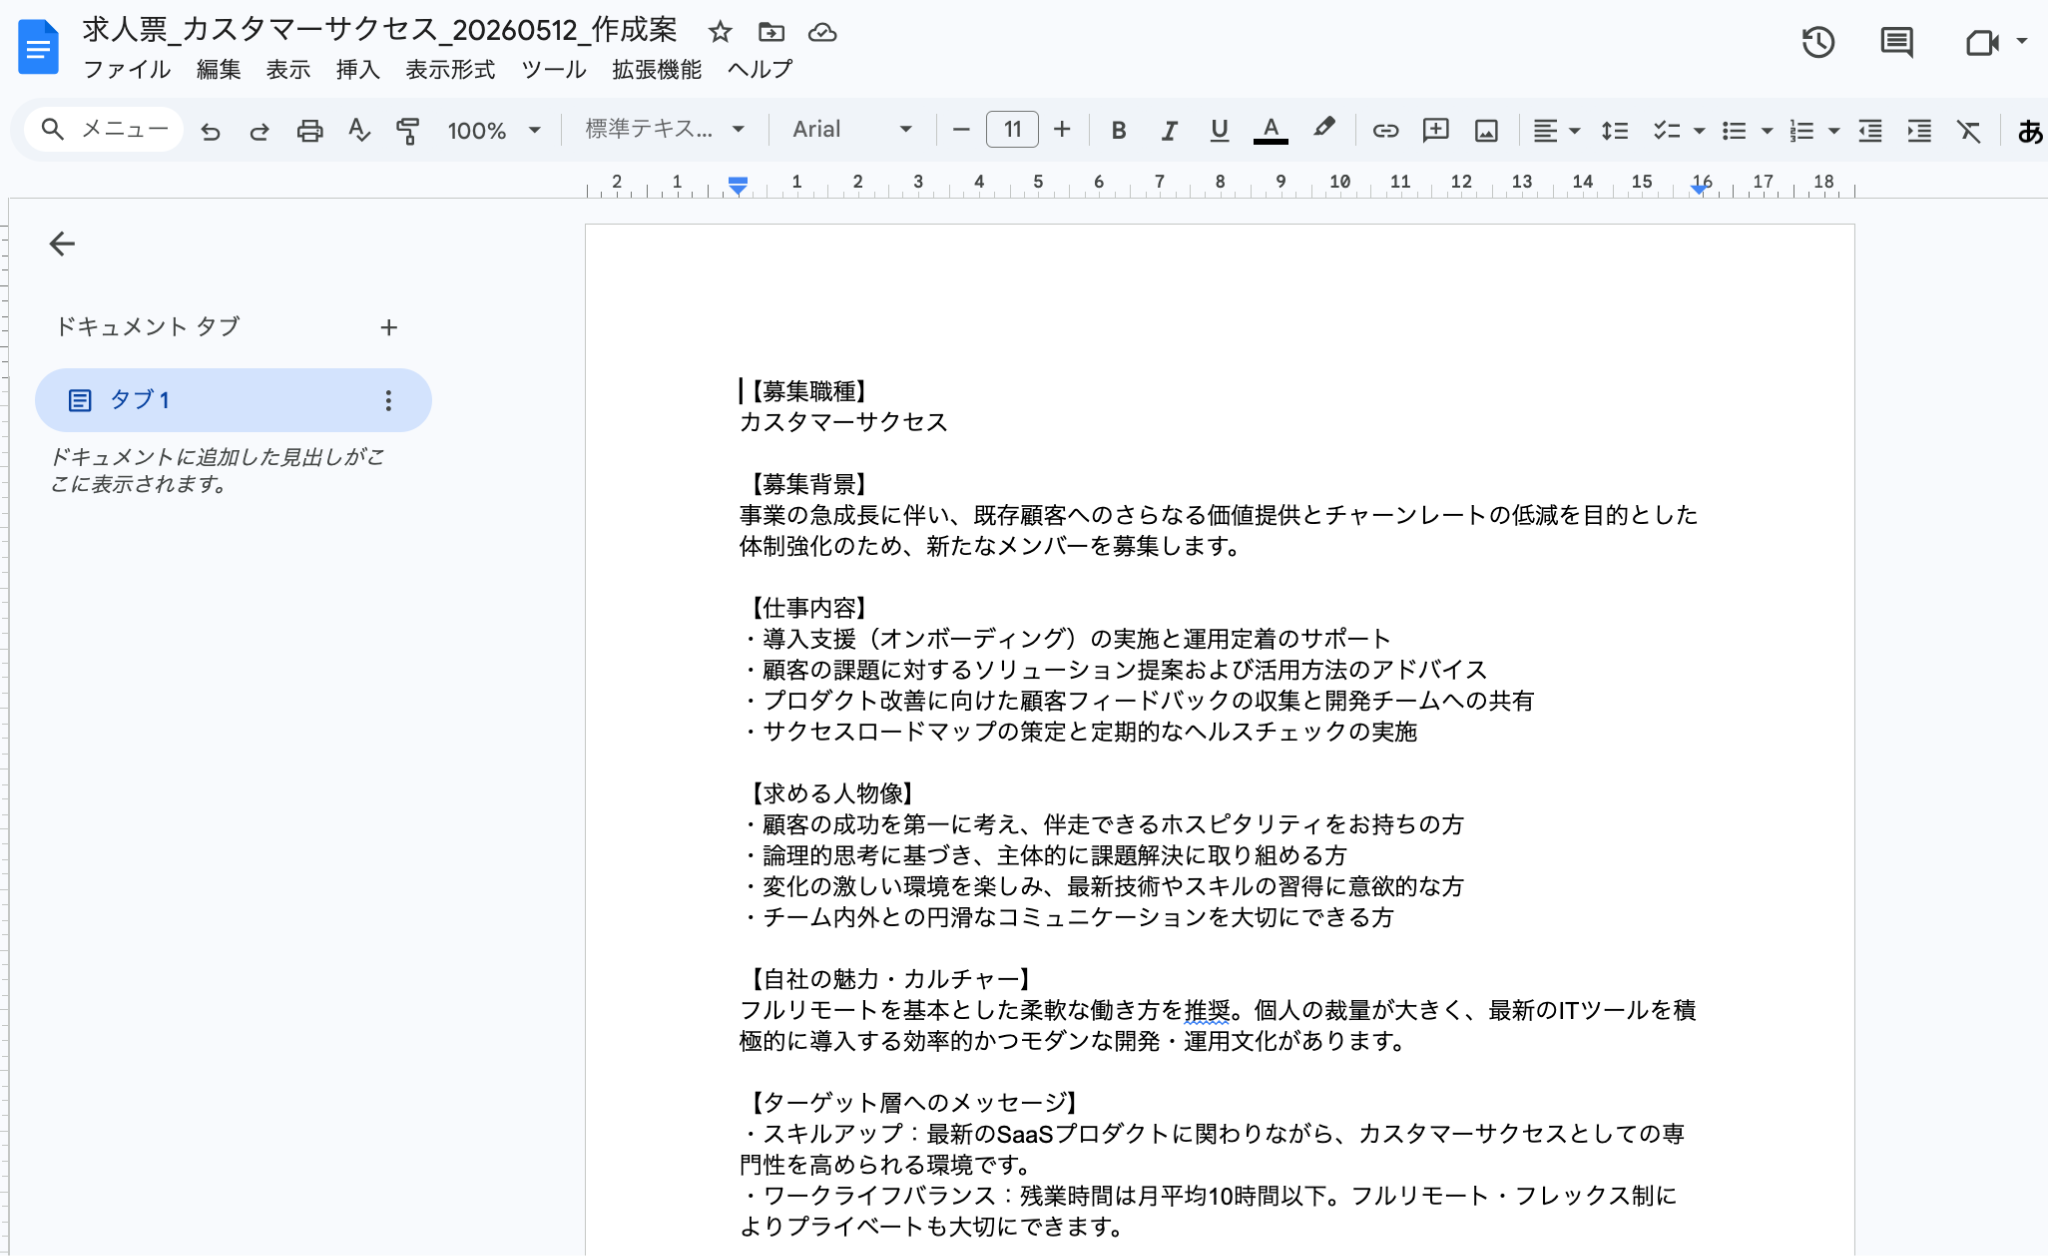Open options for タブ 1

388,400
